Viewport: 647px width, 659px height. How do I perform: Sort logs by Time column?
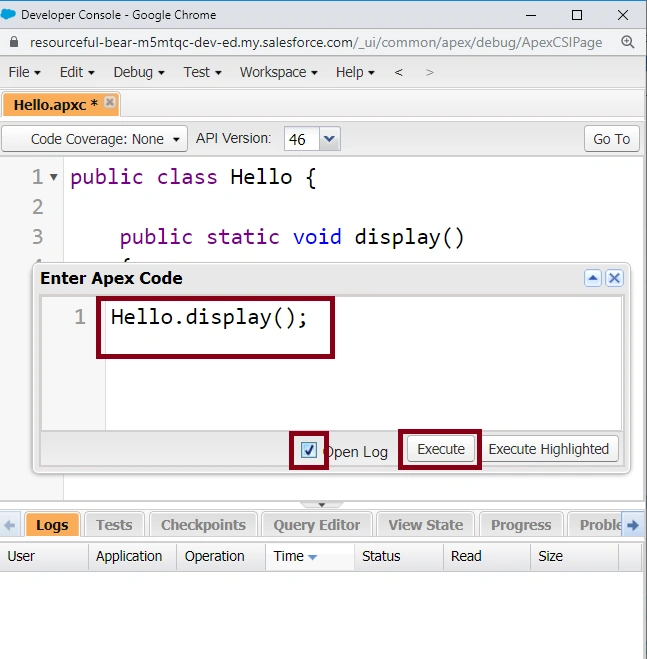point(310,556)
